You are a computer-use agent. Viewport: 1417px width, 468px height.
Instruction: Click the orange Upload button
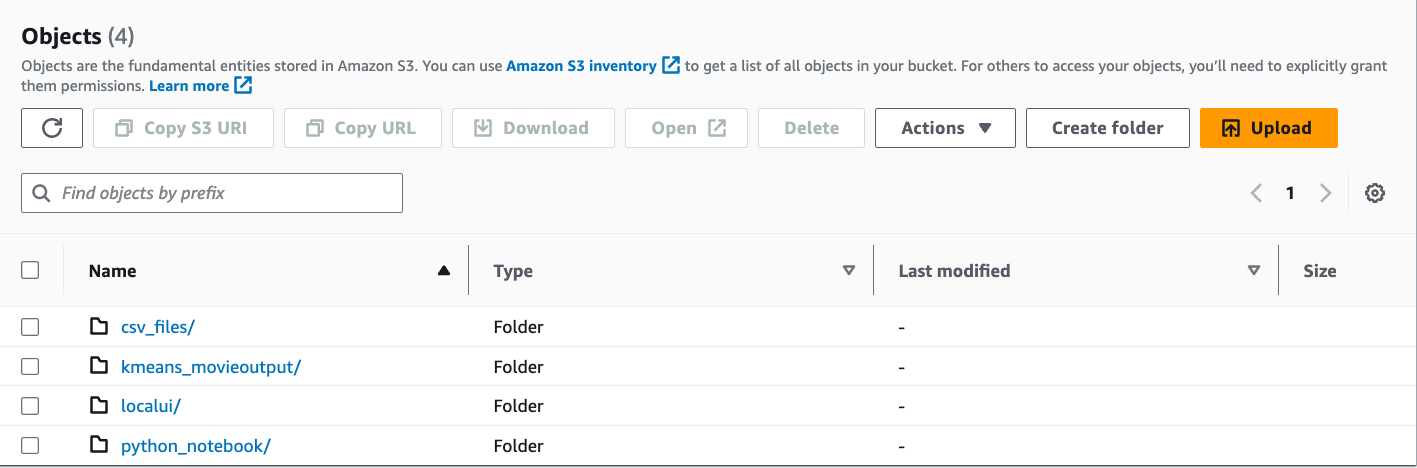coord(1269,128)
